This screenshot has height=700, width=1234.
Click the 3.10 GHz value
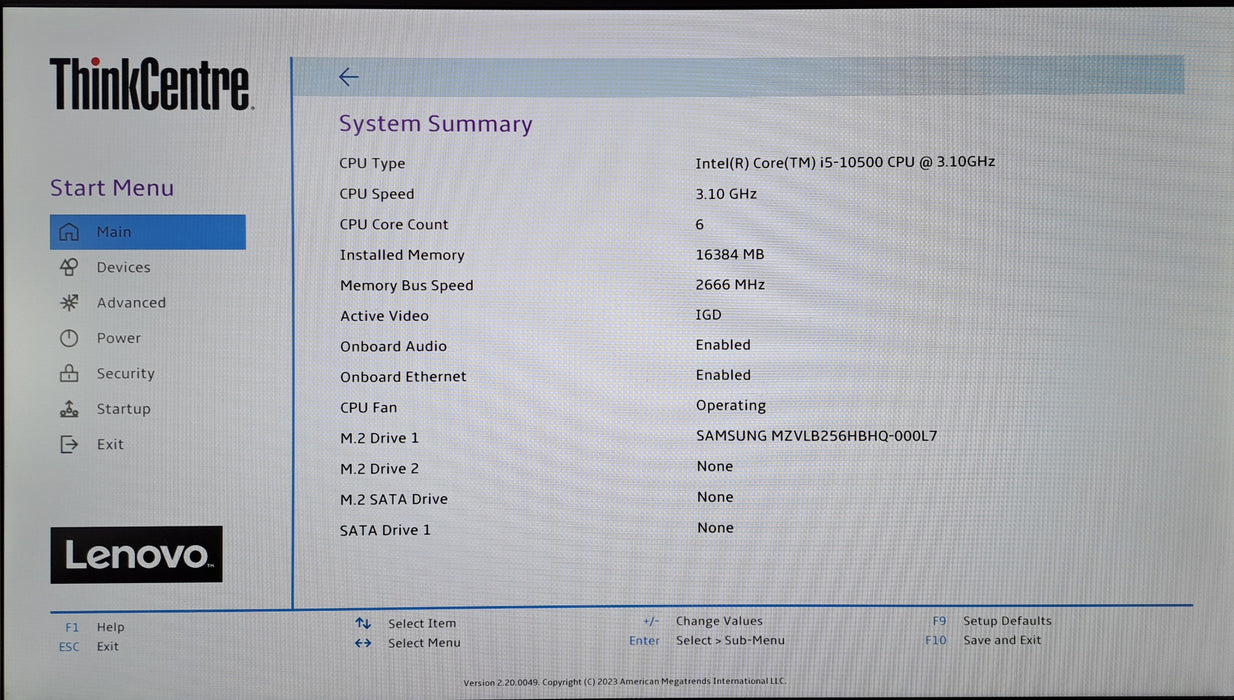pyautogui.click(x=726, y=193)
